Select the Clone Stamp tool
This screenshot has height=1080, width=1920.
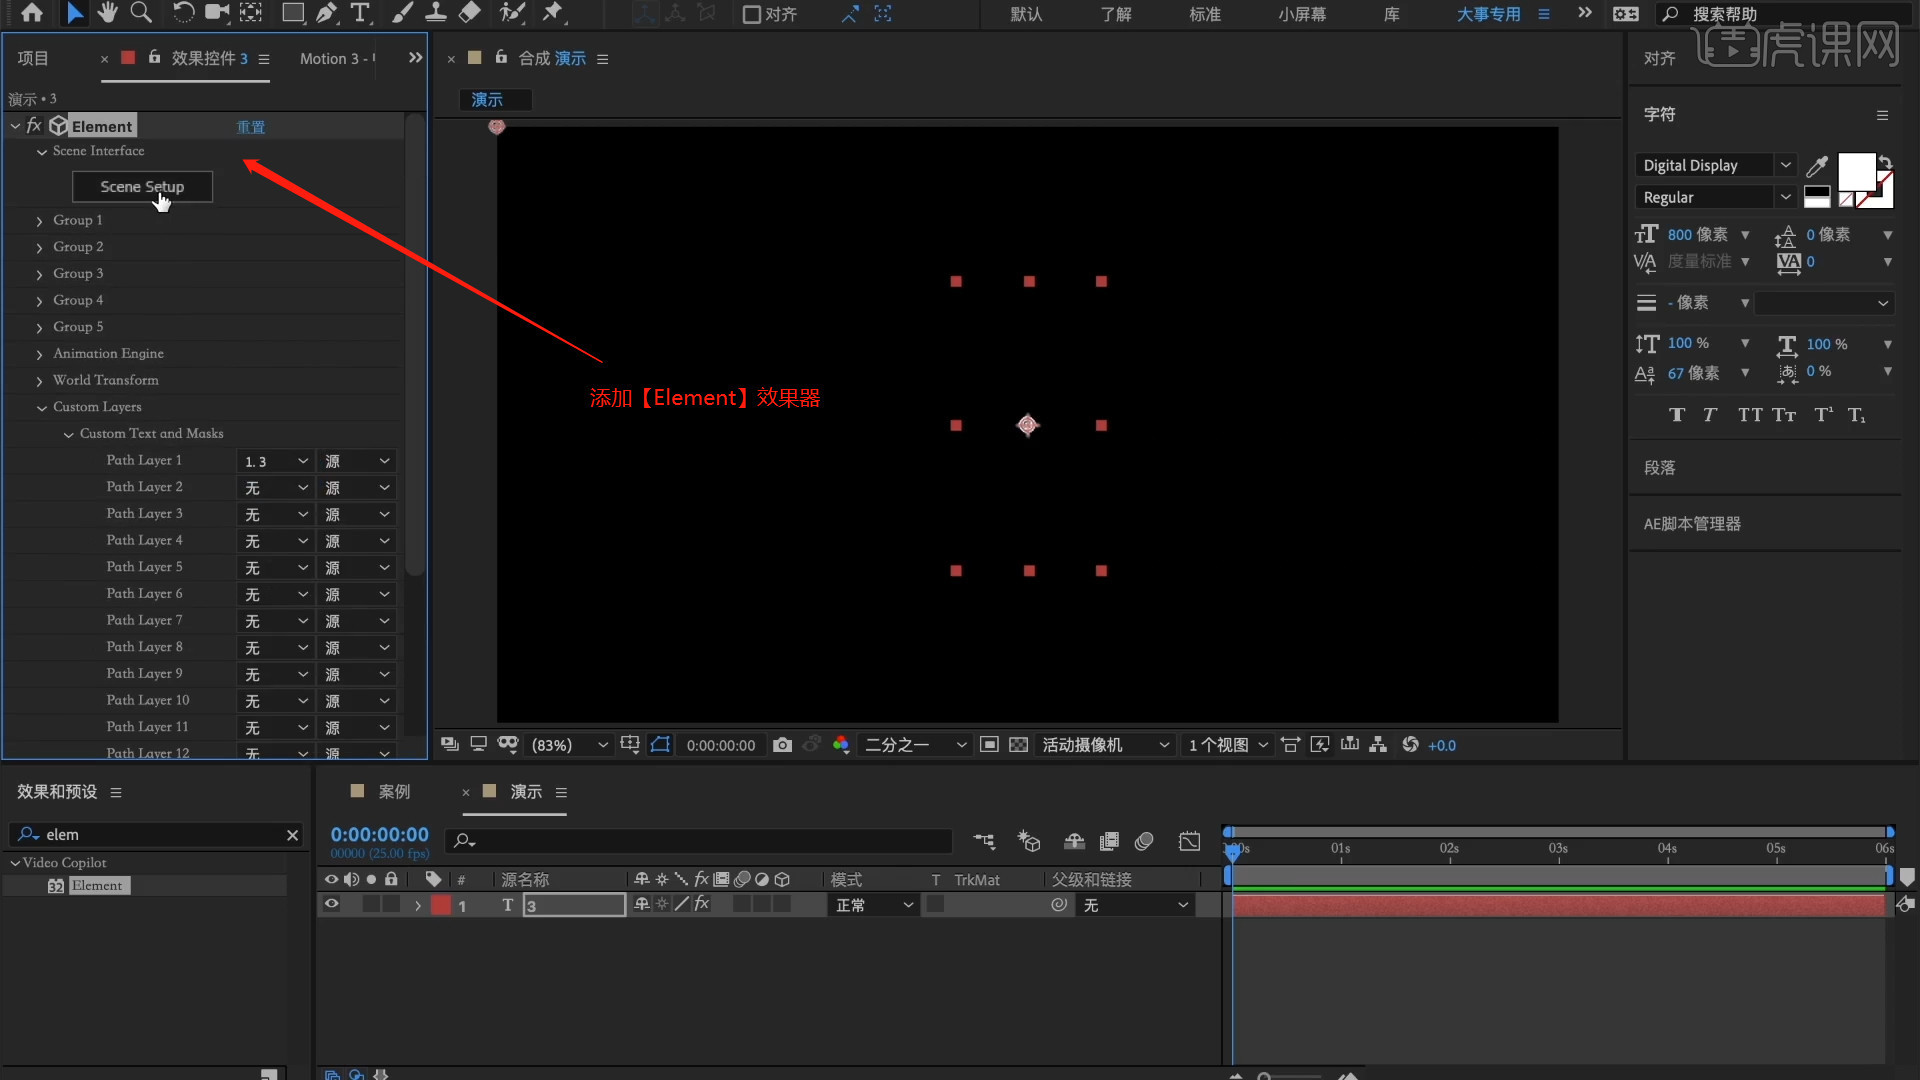436,13
